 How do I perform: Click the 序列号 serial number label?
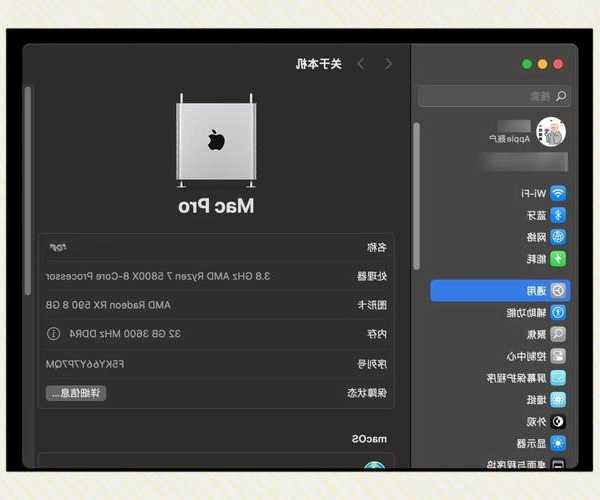[372, 364]
